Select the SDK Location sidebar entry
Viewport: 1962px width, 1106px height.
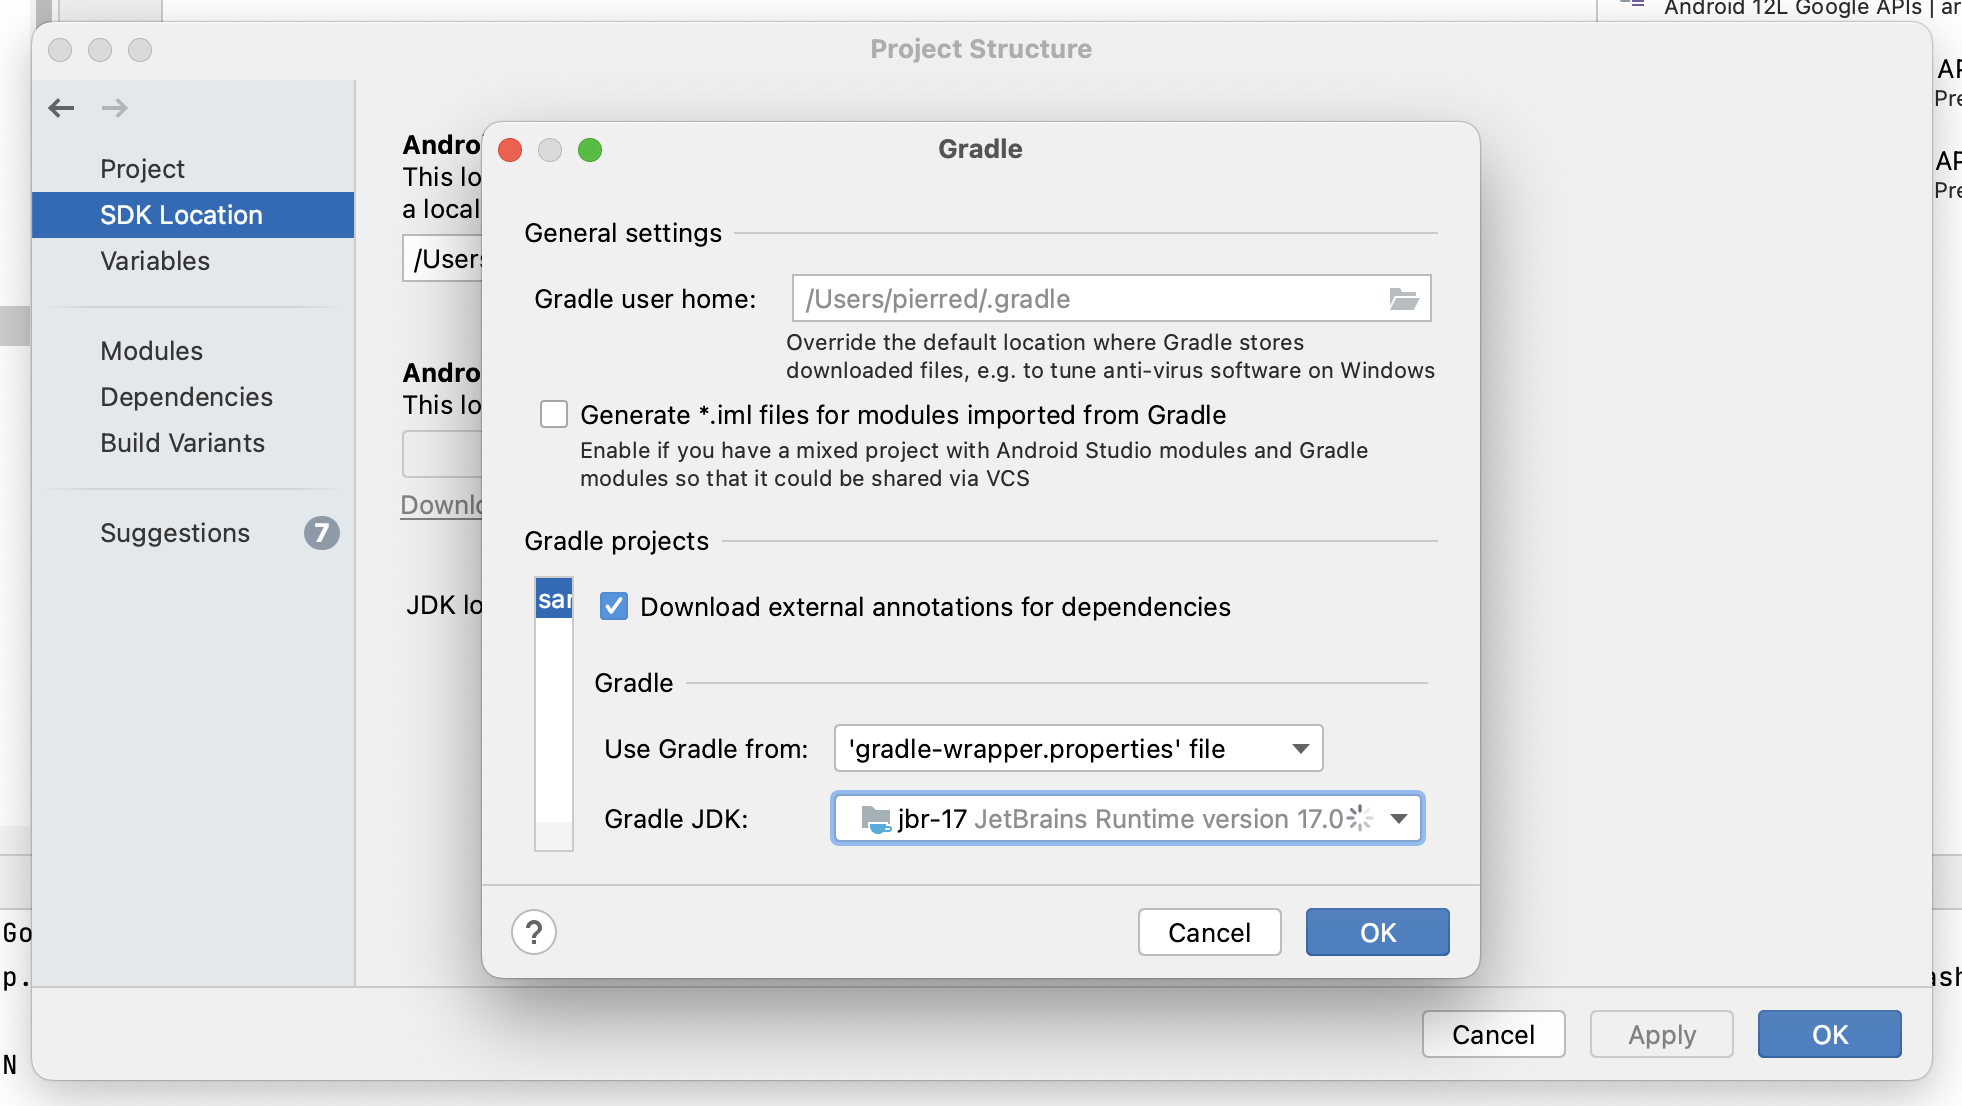pos(180,214)
